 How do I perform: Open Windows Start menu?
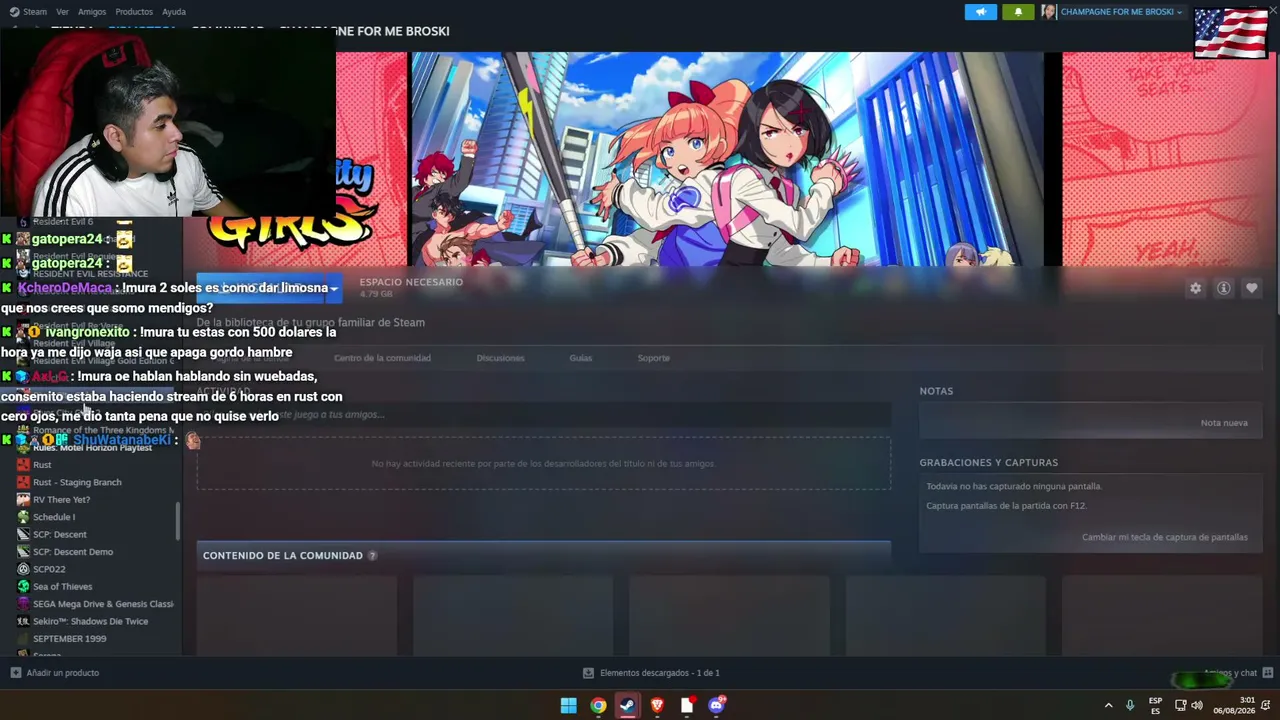pos(568,706)
